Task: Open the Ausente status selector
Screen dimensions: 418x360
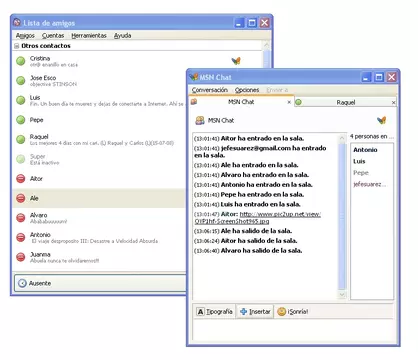Action: [100, 283]
